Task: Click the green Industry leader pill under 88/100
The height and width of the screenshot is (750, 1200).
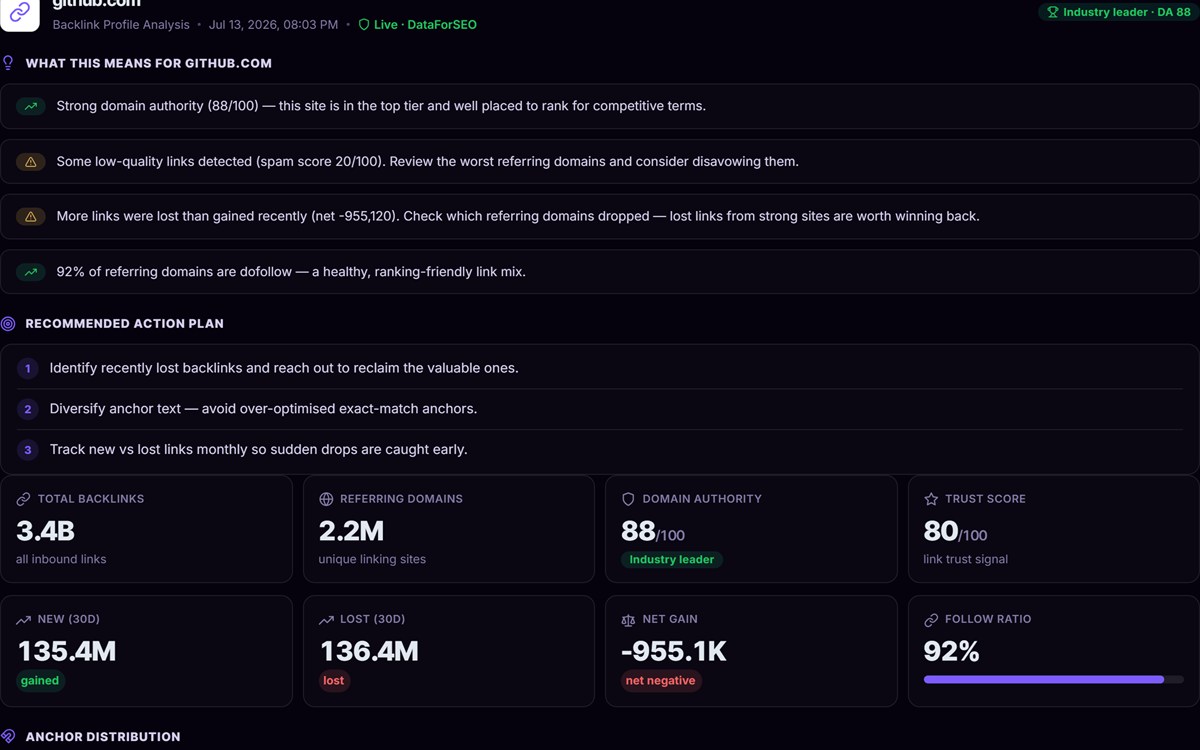Action: pyautogui.click(x=672, y=560)
